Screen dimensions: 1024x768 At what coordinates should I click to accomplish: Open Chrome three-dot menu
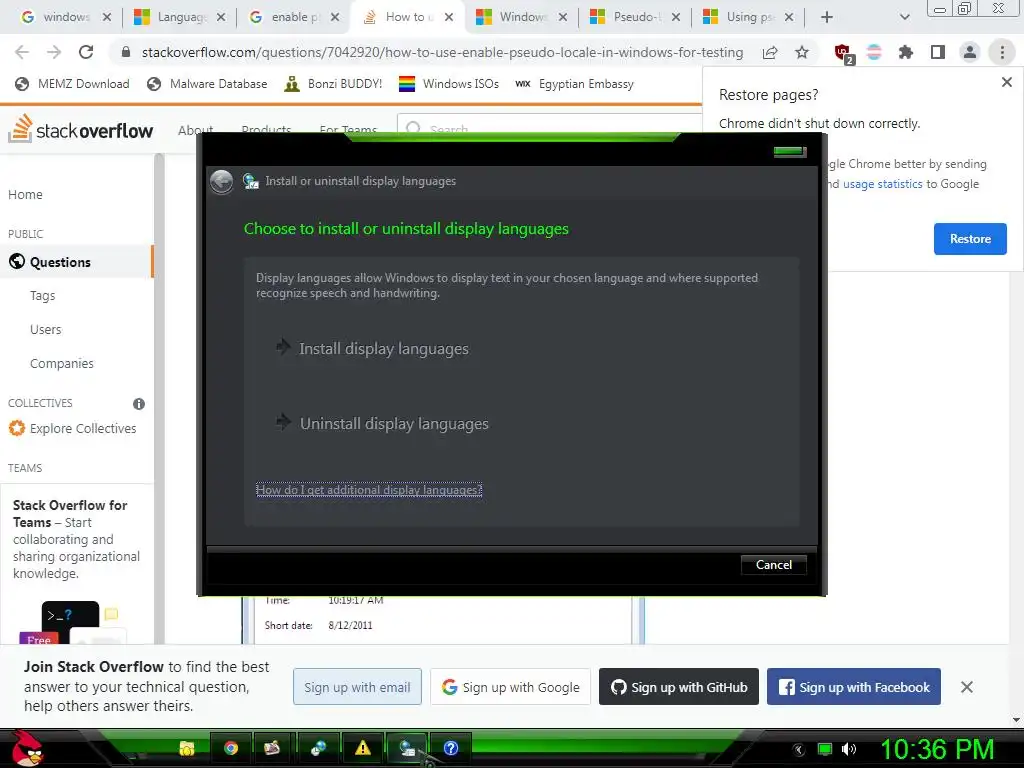click(1002, 52)
